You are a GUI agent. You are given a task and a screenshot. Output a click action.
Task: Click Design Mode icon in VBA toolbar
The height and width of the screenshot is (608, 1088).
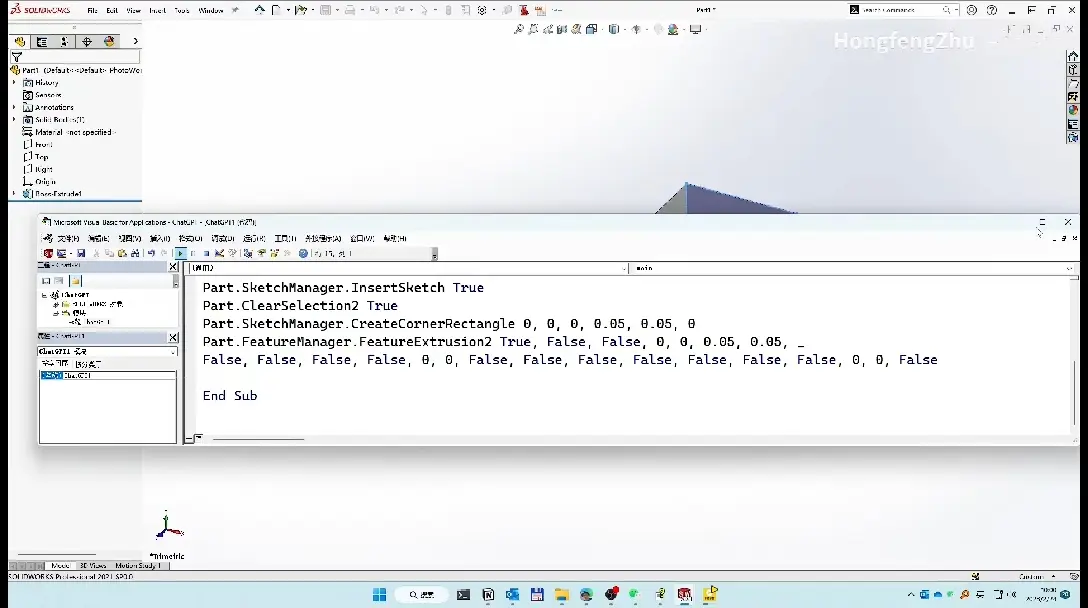coord(219,253)
